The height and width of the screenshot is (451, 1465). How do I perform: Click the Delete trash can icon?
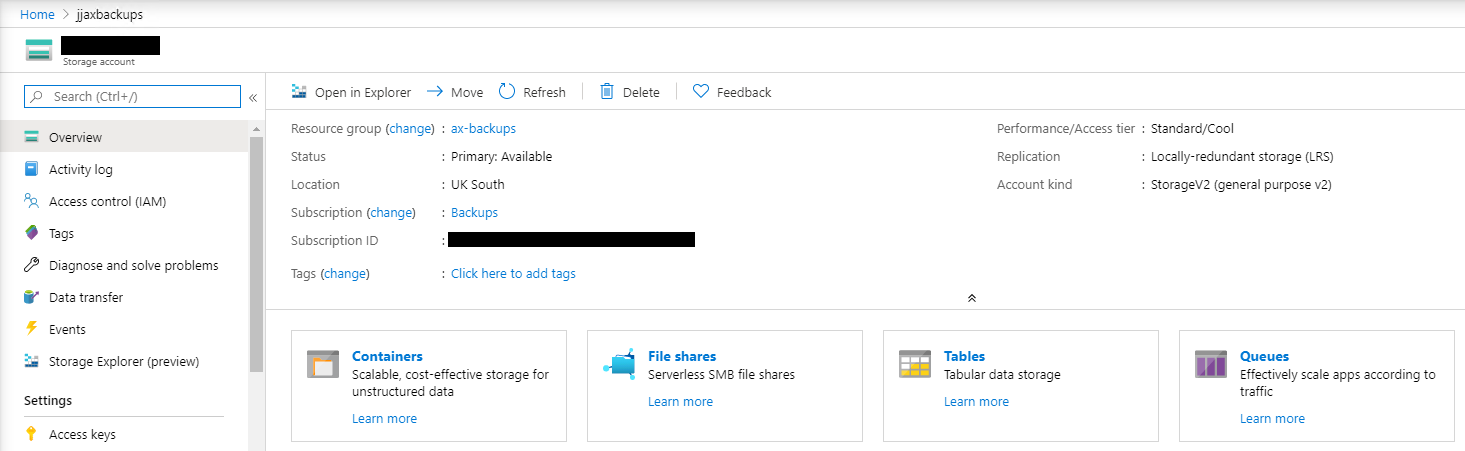point(607,91)
